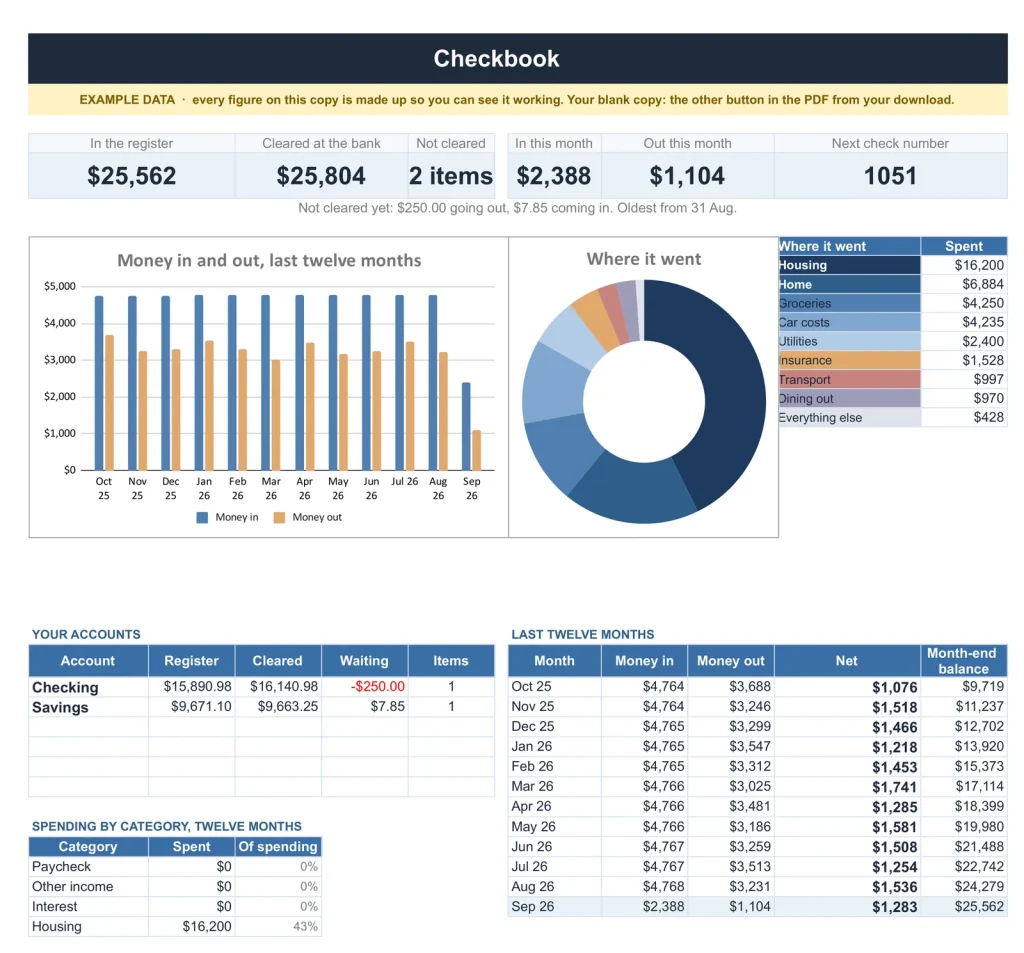The height and width of the screenshot is (953, 1024).
Task: Select the Jan 26 row label in the Last Twelve Months table
Action: pyautogui.click(x=532, y=746)
